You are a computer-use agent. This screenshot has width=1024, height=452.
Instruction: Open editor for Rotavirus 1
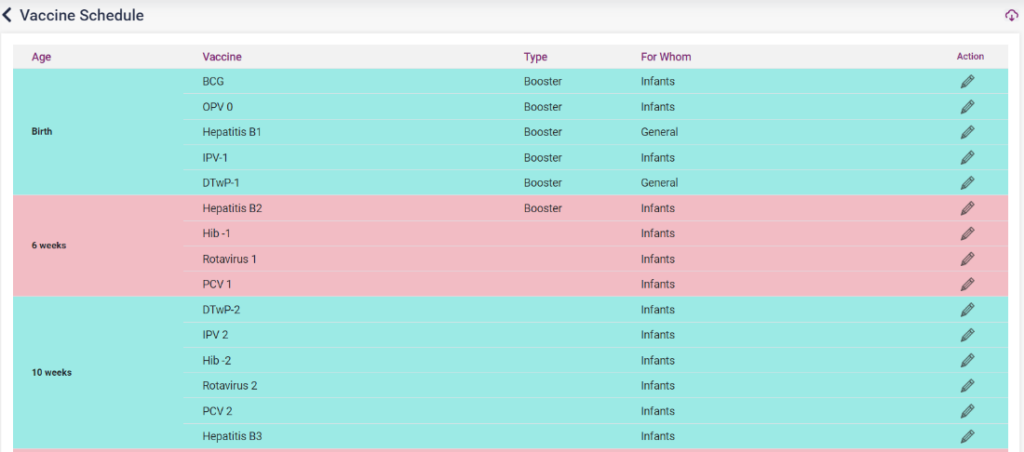point(967,259)
